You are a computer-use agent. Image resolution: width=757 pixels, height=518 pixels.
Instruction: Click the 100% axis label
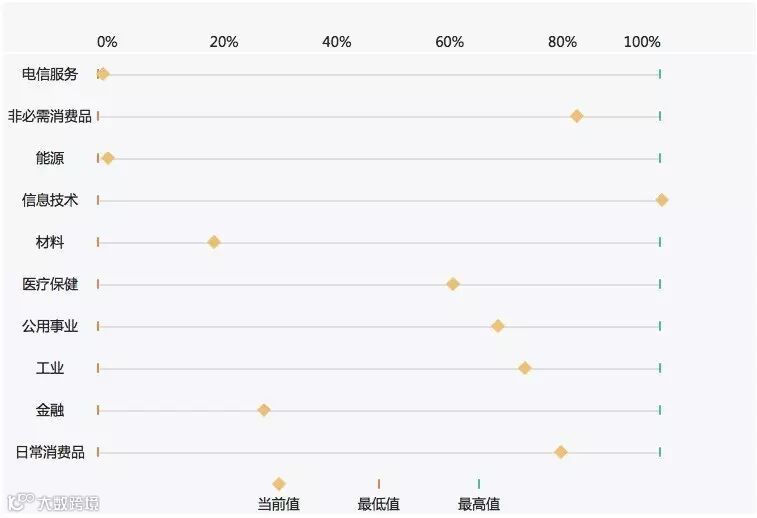642,42
